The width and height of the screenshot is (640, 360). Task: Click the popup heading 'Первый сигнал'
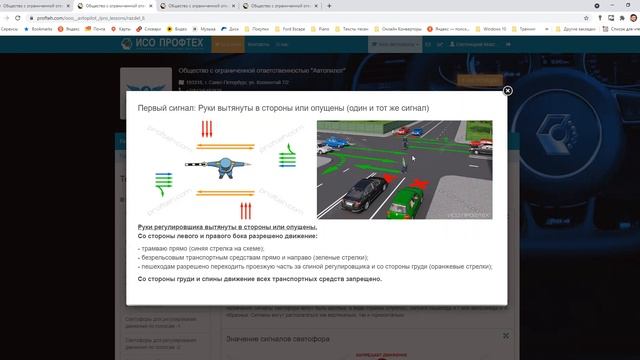[x=283, y=108]
